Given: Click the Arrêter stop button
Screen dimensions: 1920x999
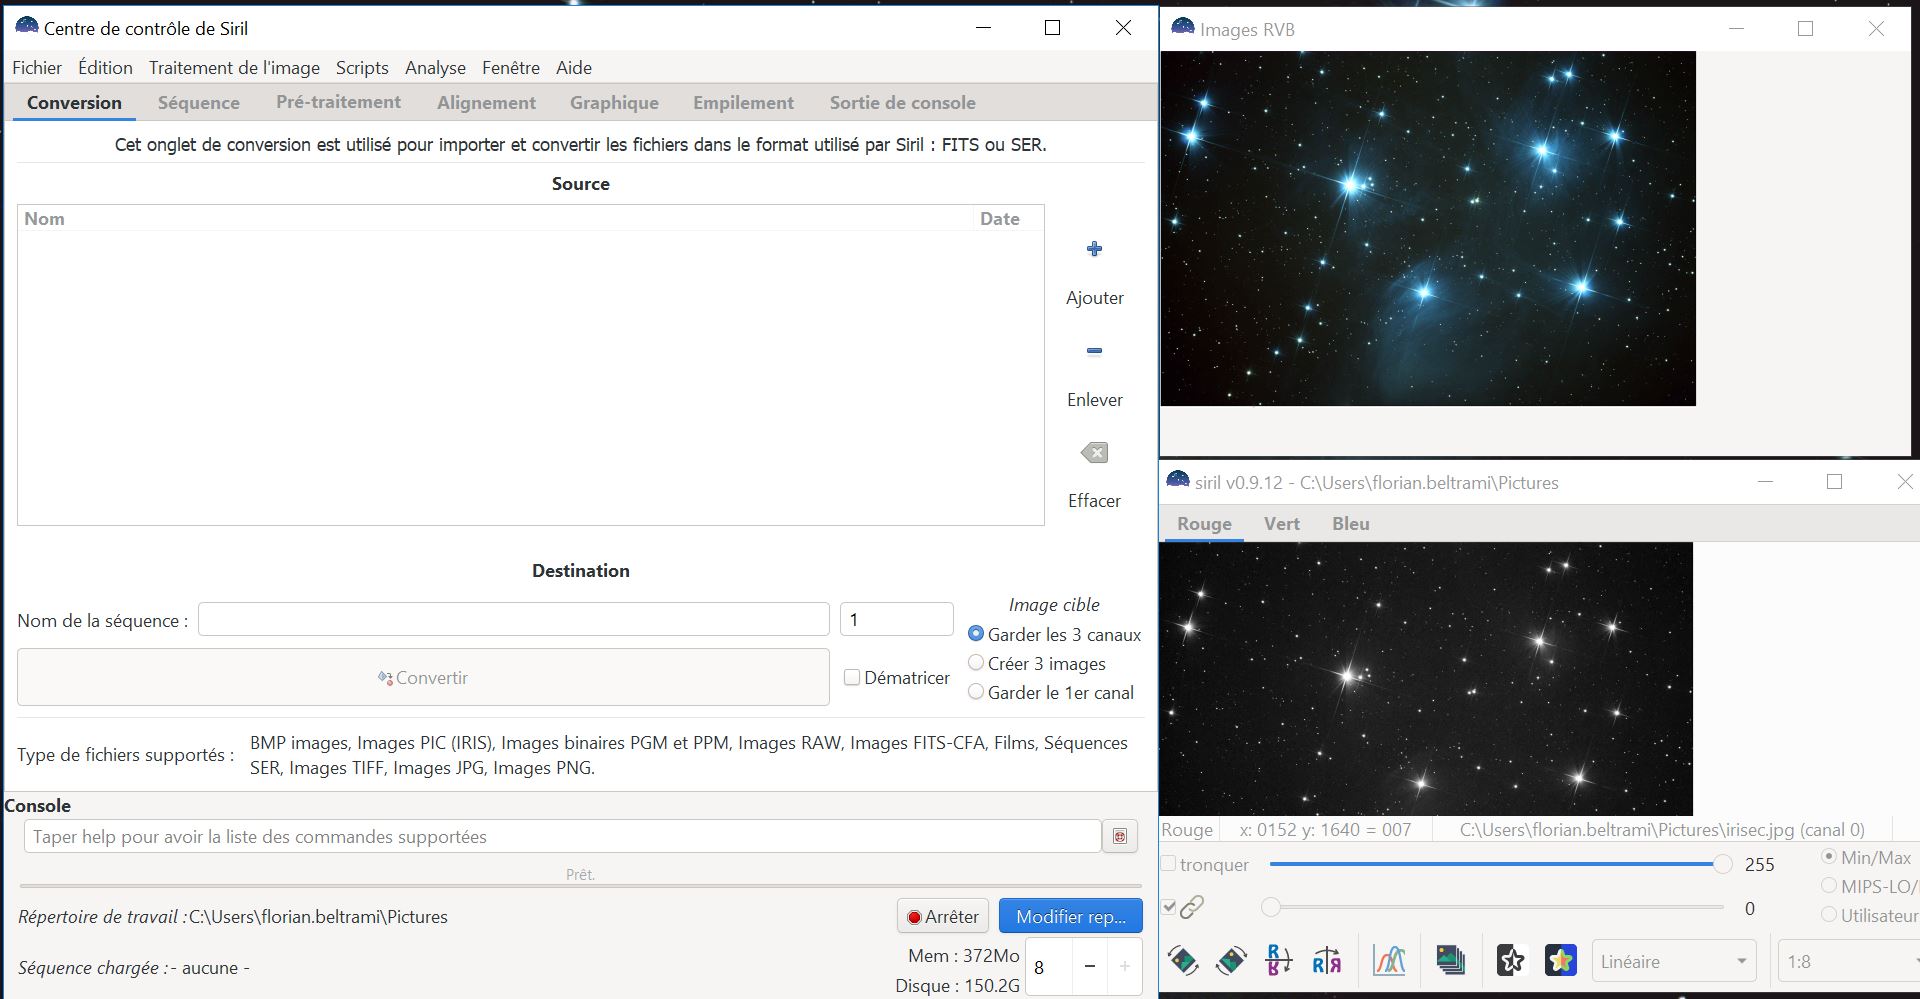Looking at the screenshot, I should [943, 916].
